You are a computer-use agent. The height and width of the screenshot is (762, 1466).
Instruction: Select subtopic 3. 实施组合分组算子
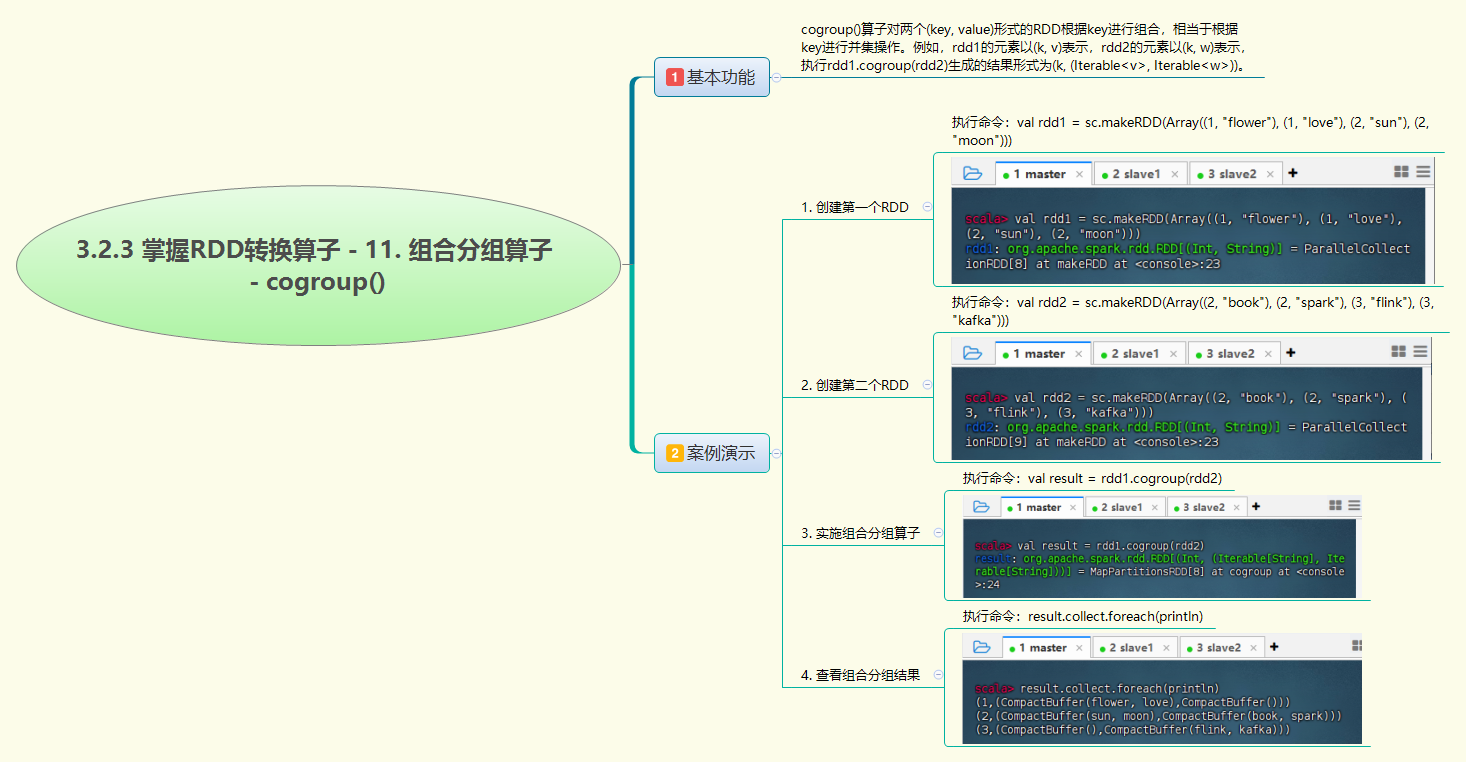(x=861, y=533)
